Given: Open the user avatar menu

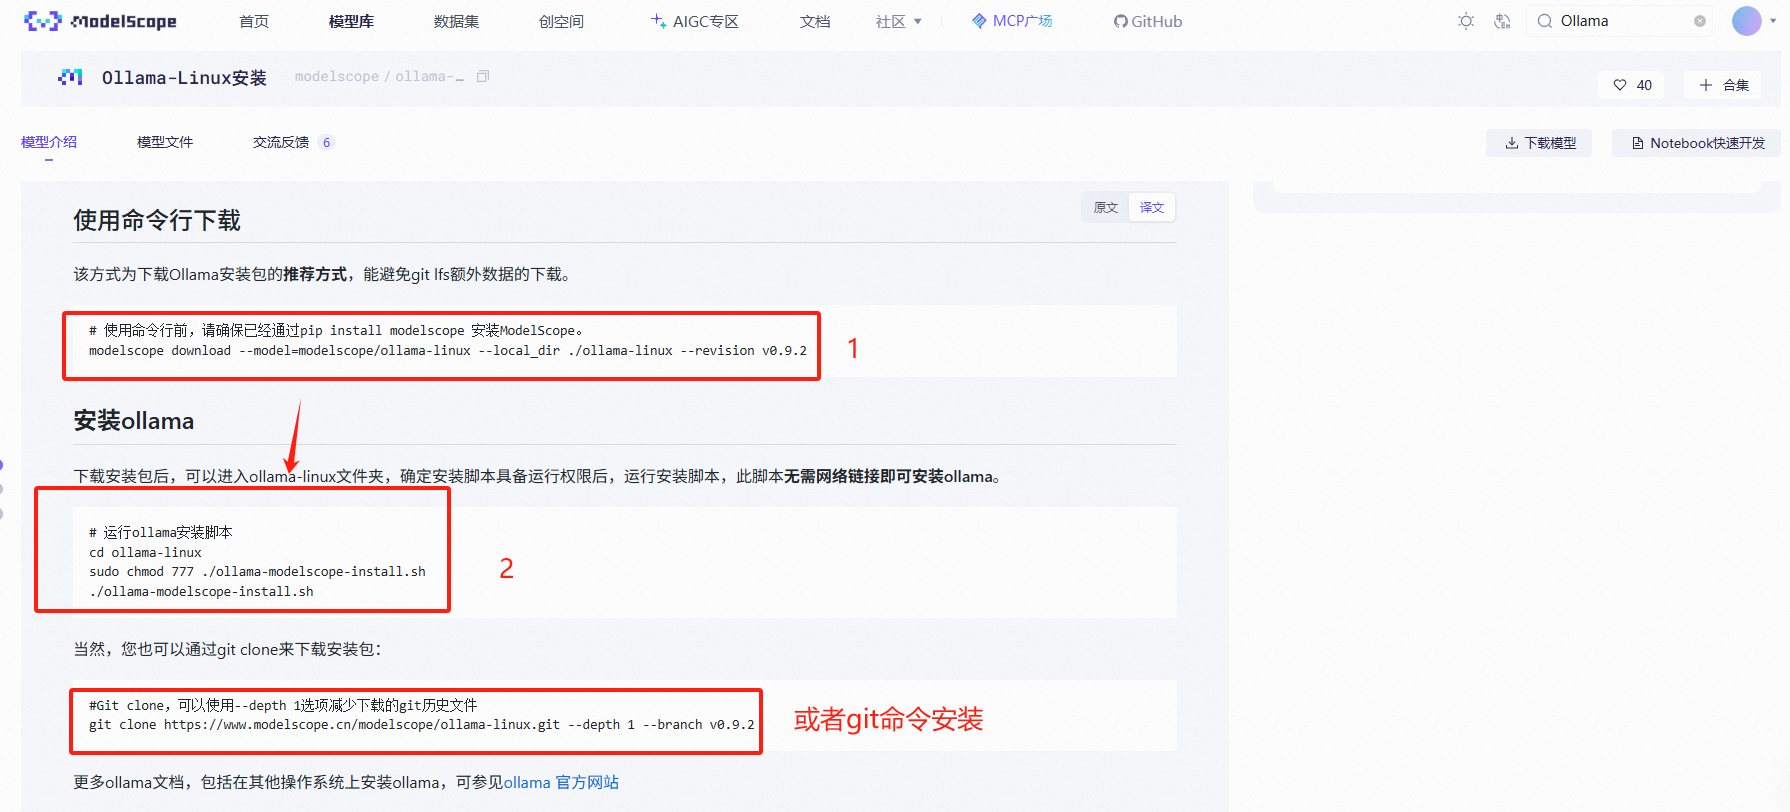Looking at the screenshot, I should tap(1746, 21).
